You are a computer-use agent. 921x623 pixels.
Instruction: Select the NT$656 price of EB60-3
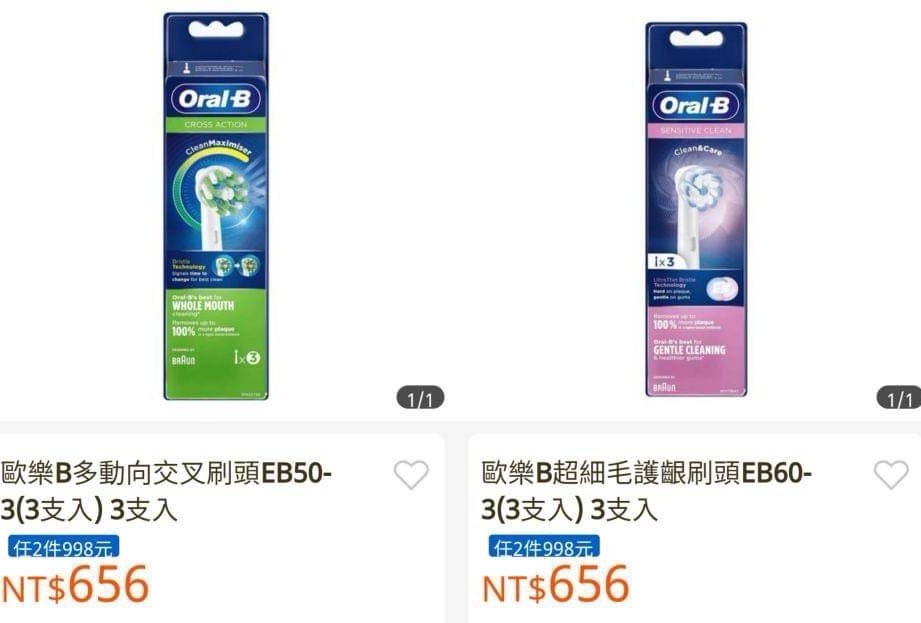pos(556,584)
